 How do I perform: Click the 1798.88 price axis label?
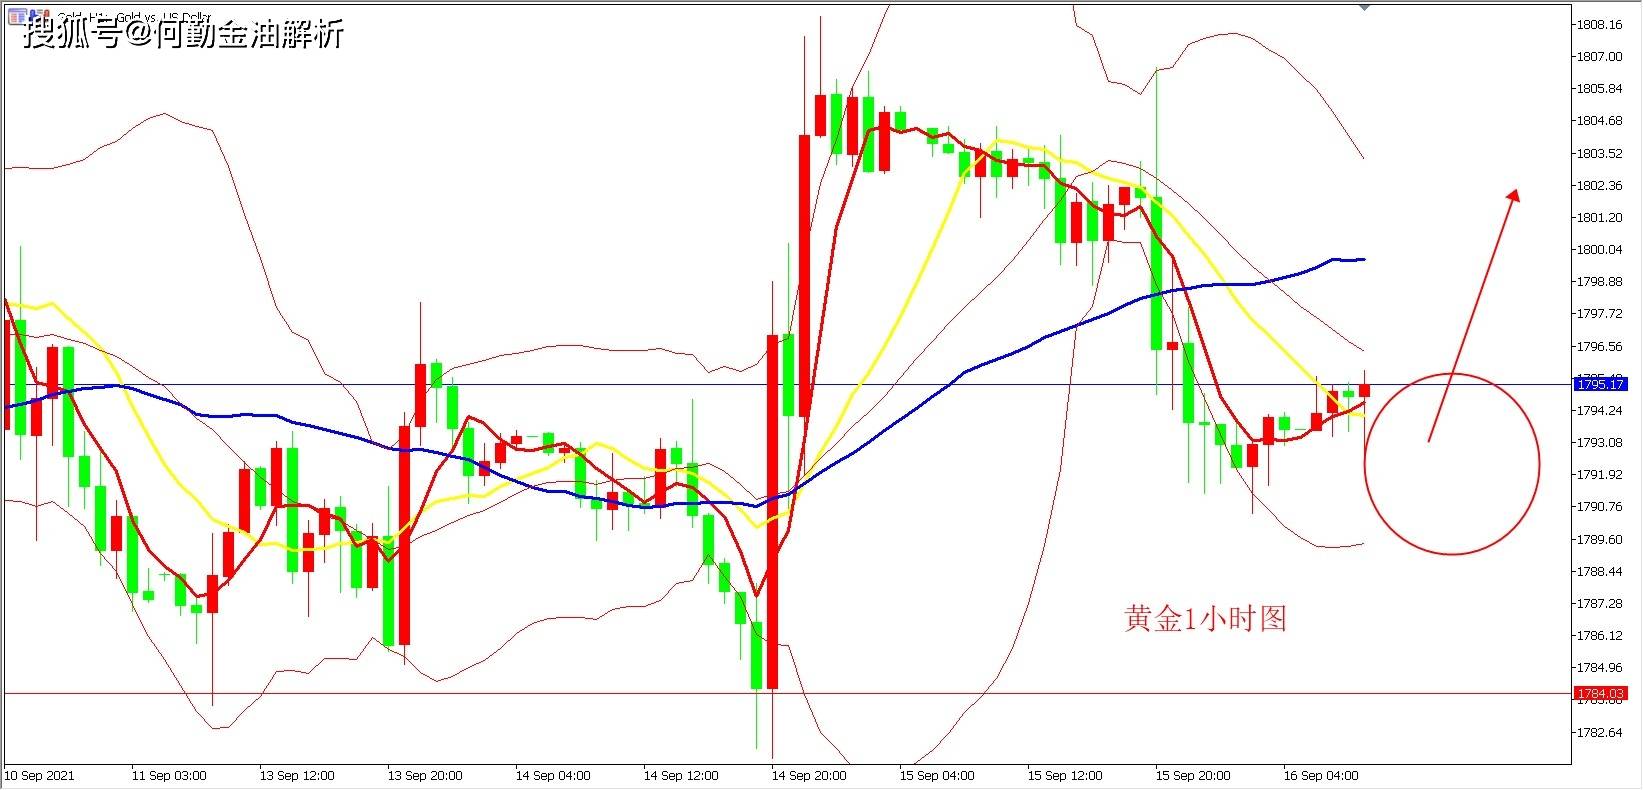[1600, 281]
